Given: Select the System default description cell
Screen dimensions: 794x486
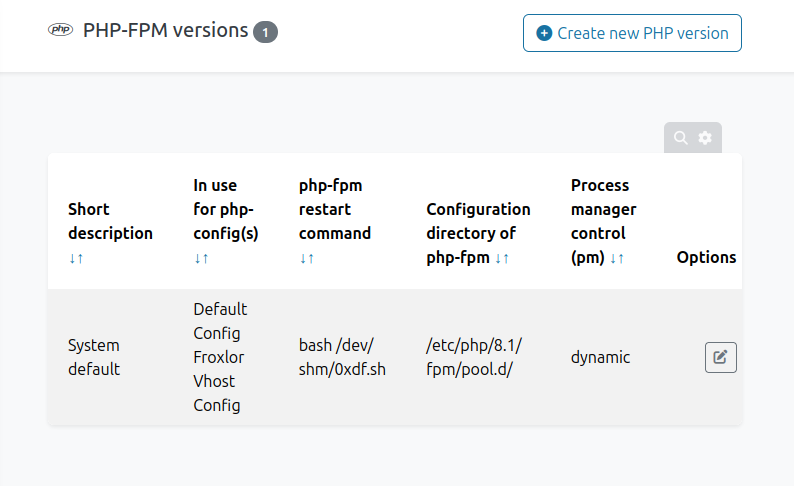Looking at the screenshot, I should [x=94, y=357].
